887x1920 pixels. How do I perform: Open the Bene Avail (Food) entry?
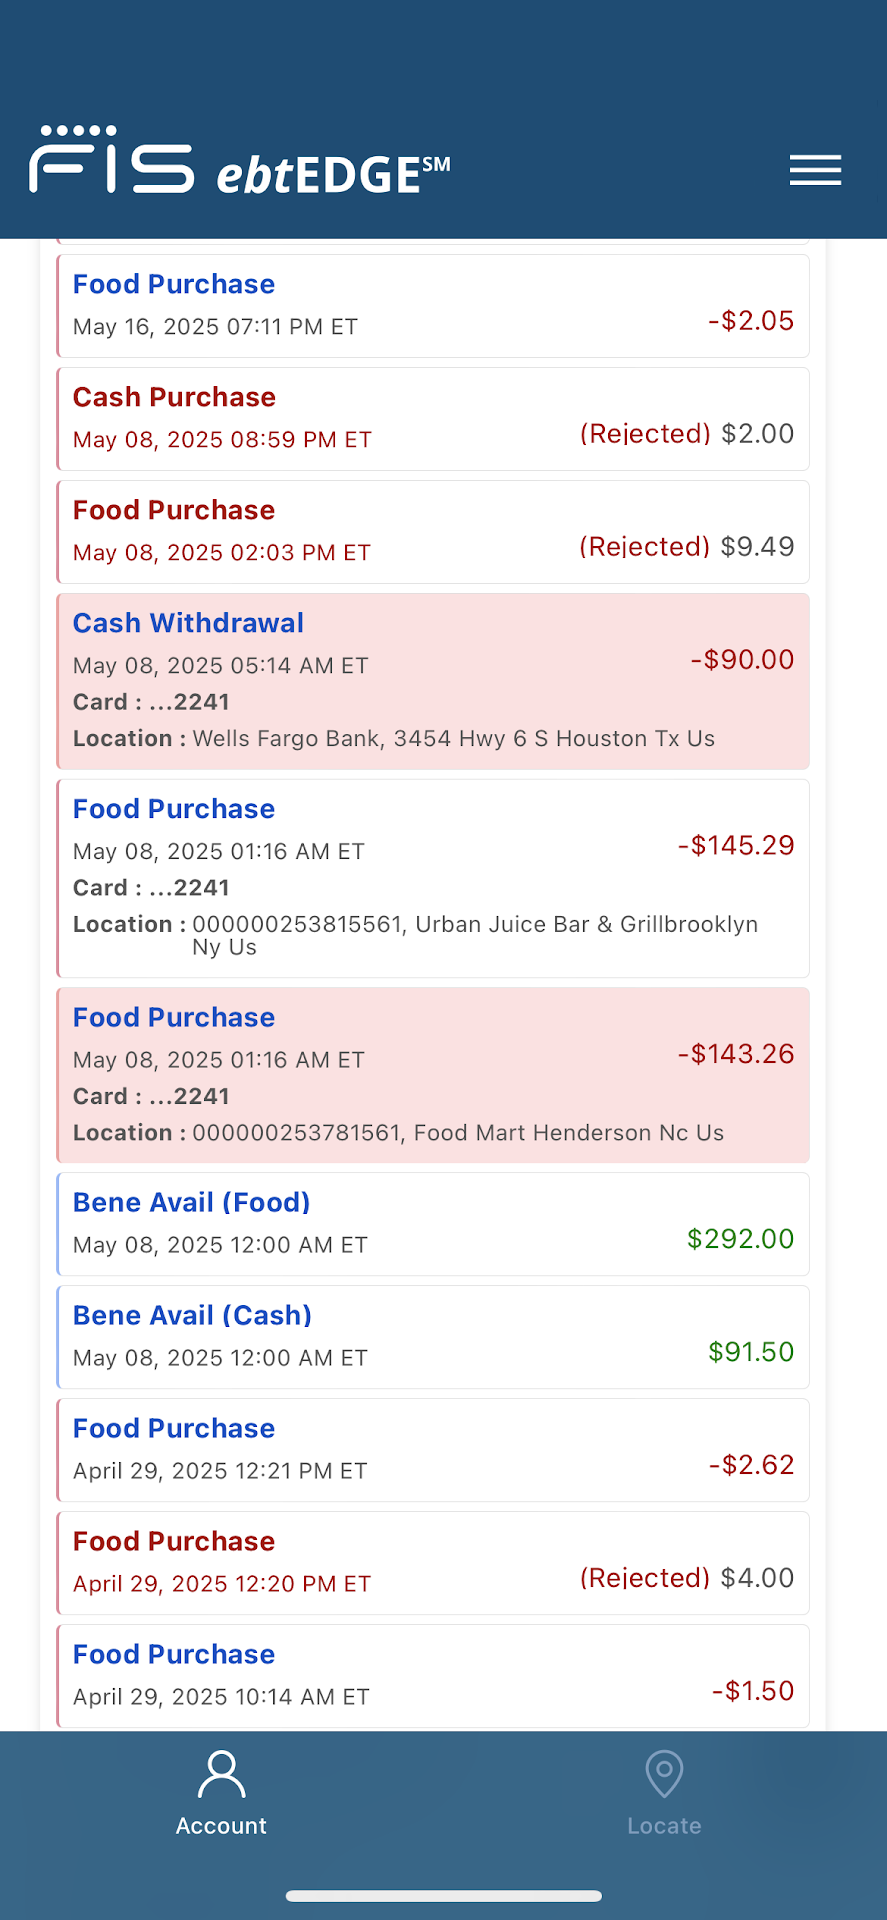(x=433, y=1224)
